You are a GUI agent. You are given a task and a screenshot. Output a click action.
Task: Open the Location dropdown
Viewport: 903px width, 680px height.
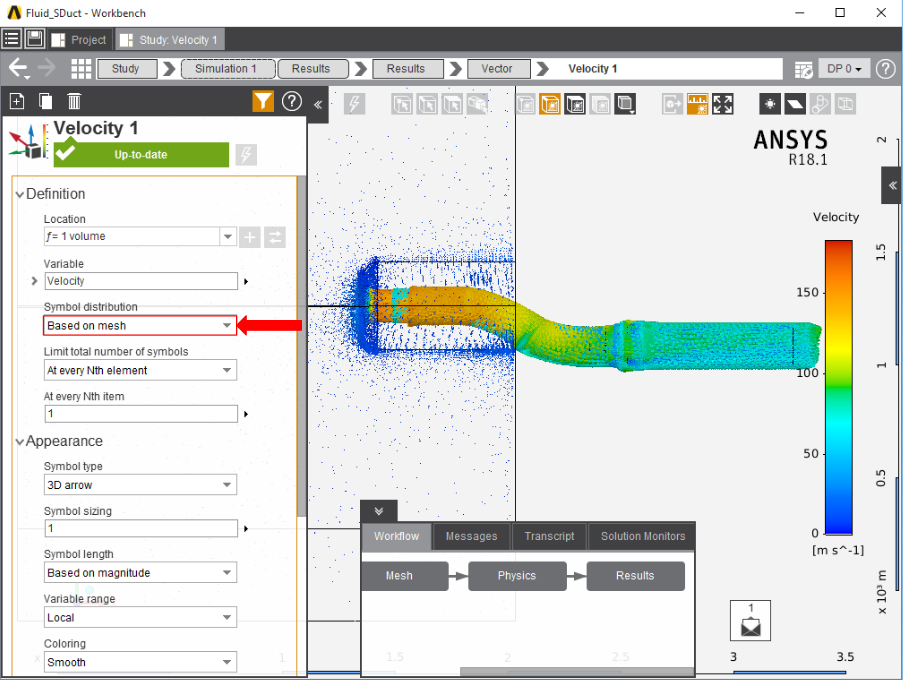click(228, 236)
